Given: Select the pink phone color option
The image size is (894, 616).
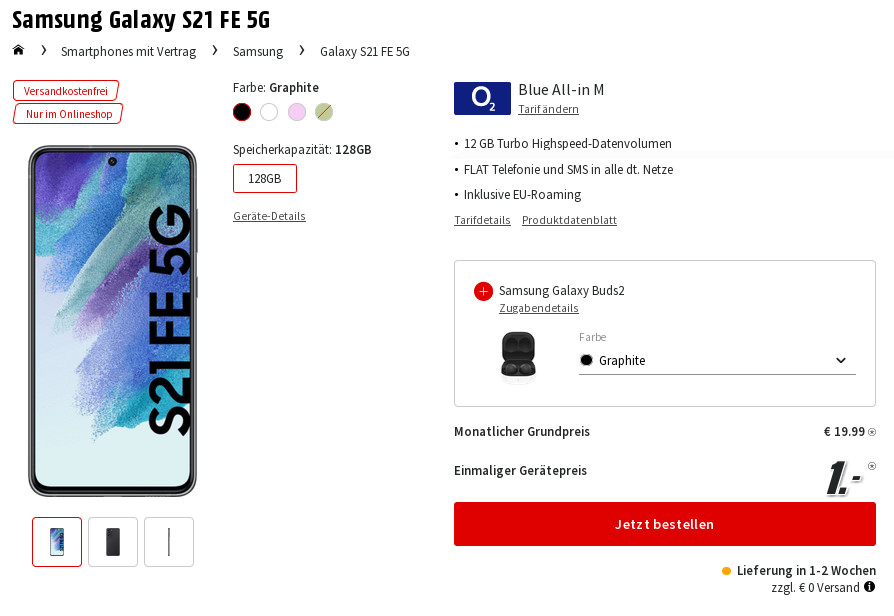Looking at the screenshot, I should click(x=296, y=112).
